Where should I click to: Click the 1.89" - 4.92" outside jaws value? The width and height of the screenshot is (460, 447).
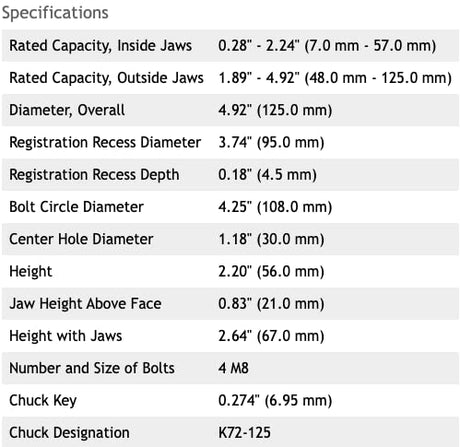pyautogui.click(x=335, y=78)
